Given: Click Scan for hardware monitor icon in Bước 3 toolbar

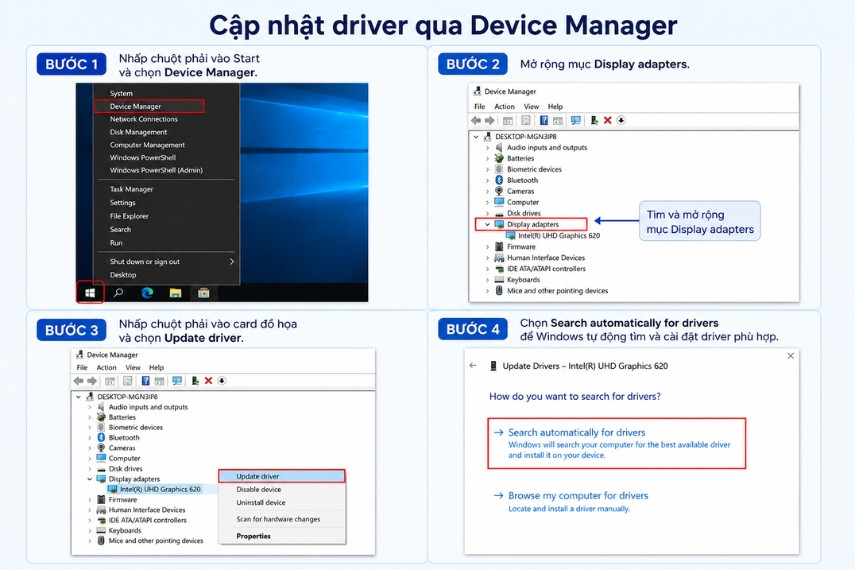Looking at the screenshot, I should tap(177, 381).
